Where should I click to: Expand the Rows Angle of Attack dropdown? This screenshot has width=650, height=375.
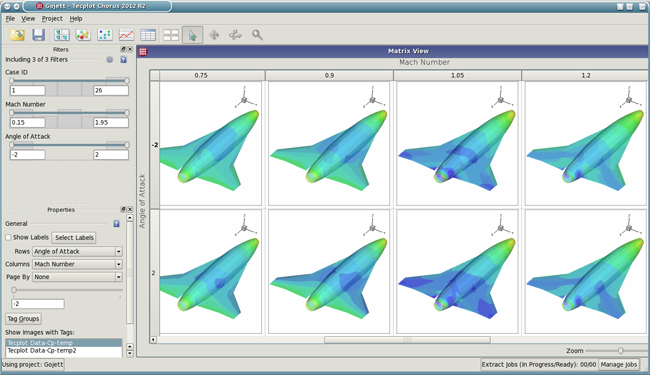point(77,252)
